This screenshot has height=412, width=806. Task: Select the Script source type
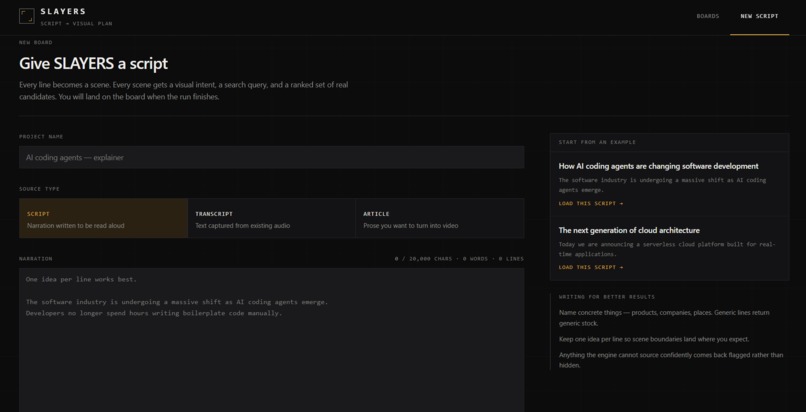click(103, 218)
